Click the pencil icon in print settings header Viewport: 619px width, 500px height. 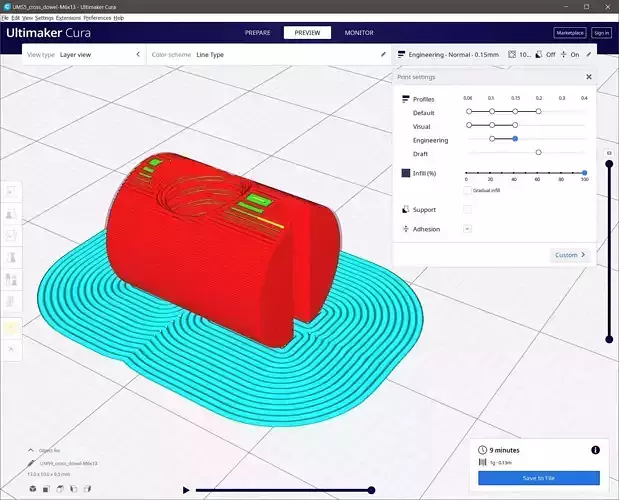tap(589, 54)
